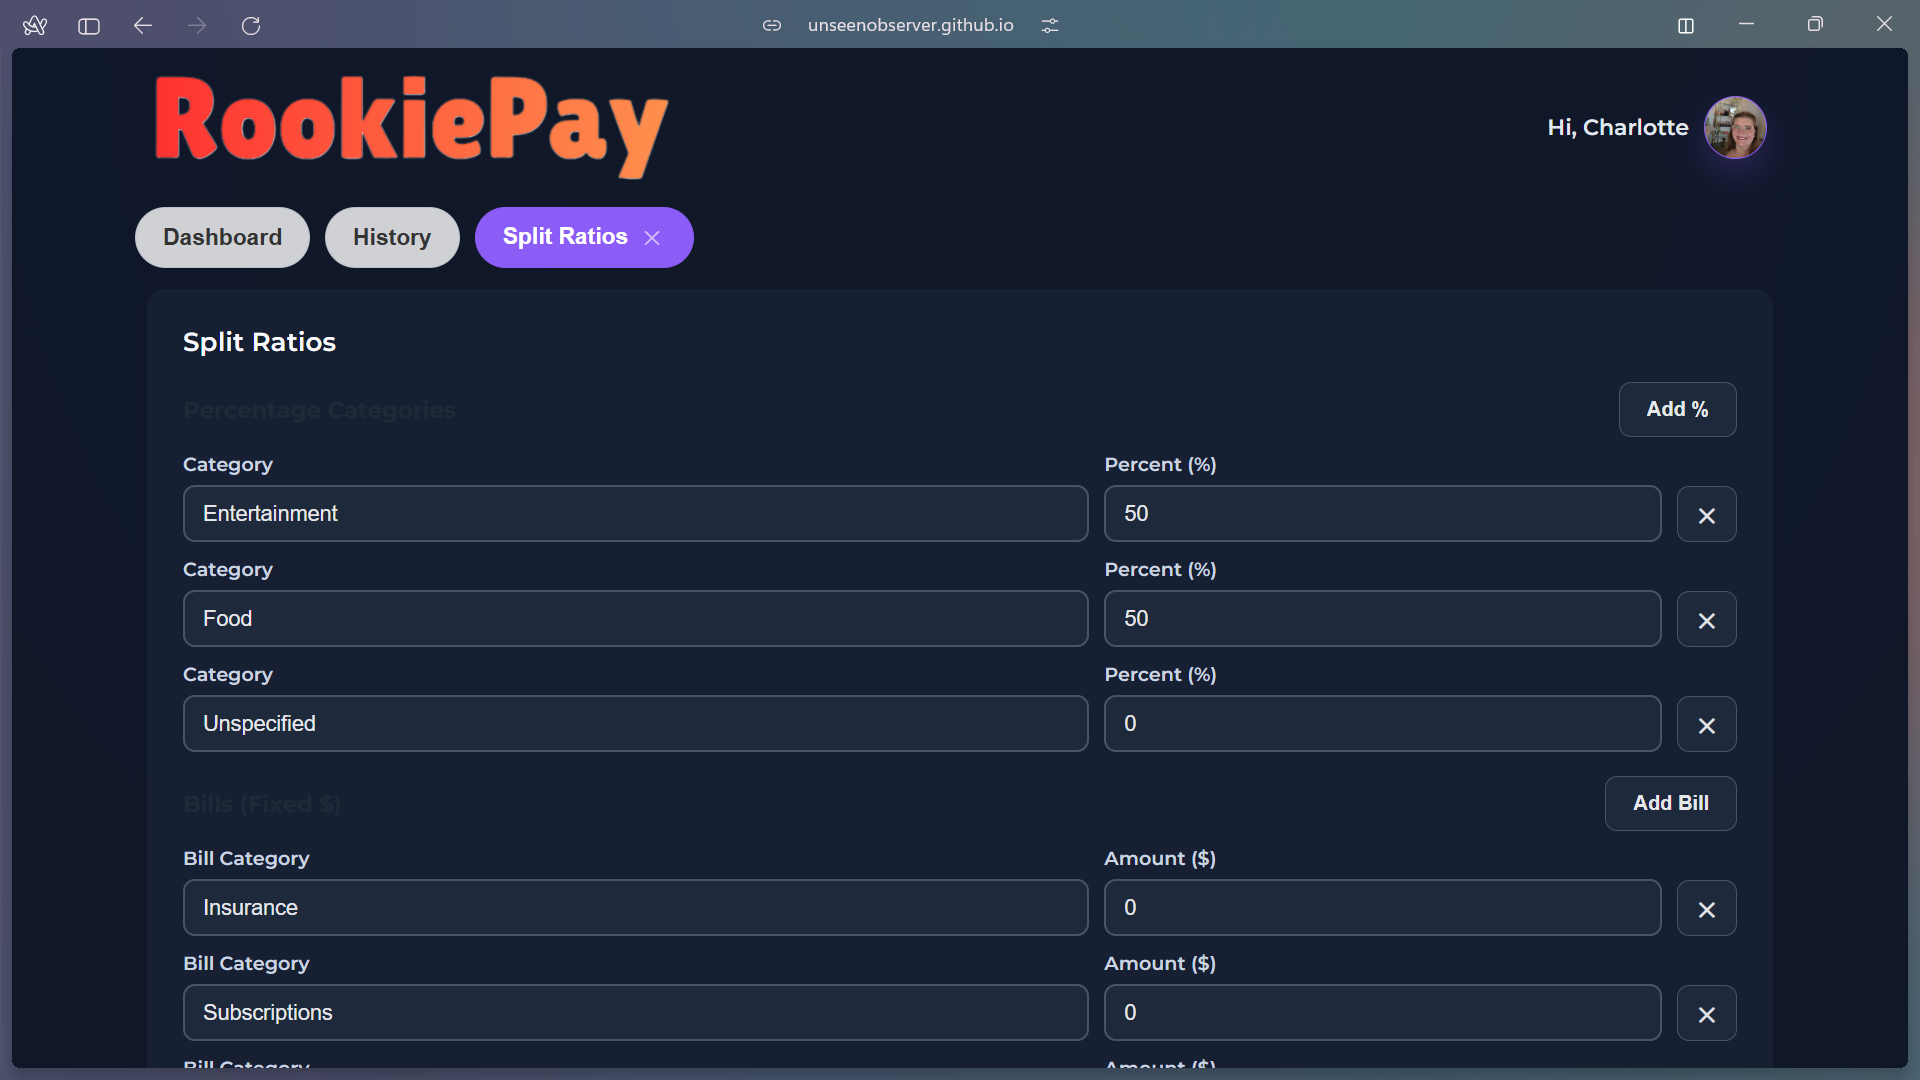Remove the Entertainment category row
Image resolution: width=1920 pixels, height=1080 pixels.
click(x=1706, y=515)
